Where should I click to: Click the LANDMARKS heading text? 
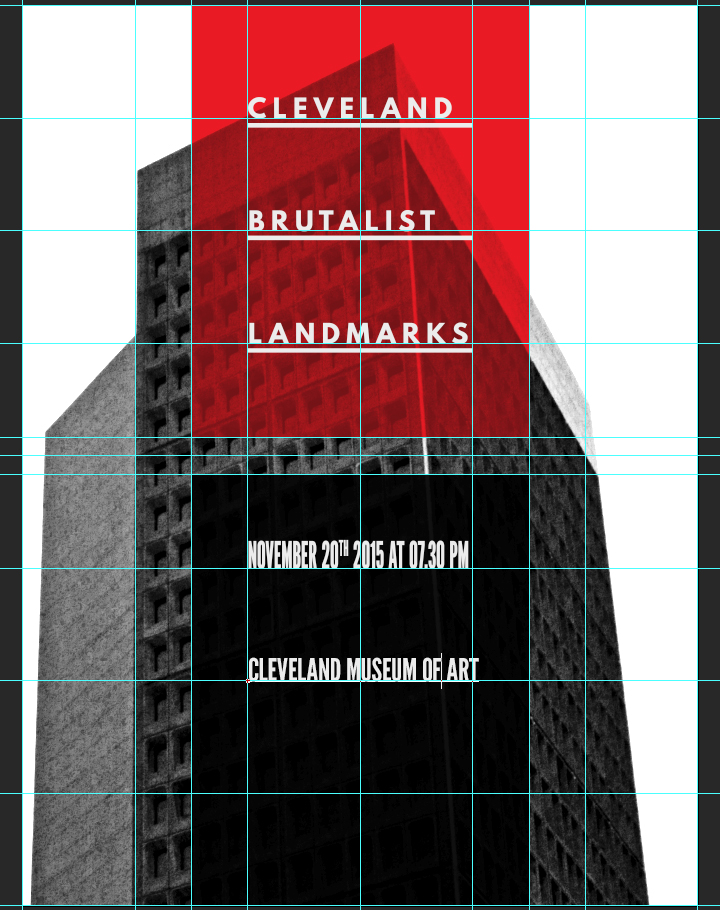359,333
